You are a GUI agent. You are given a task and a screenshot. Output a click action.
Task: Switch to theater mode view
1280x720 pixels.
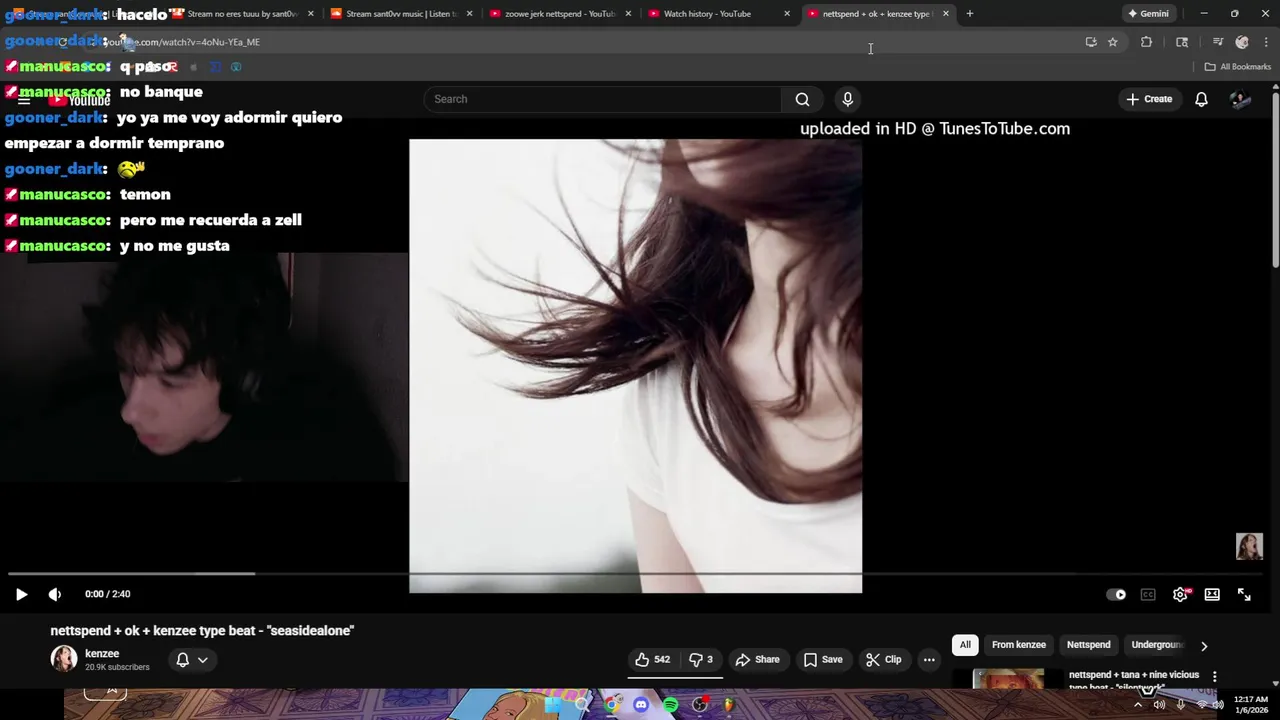pyautogui.click(x=1212, y=594)
